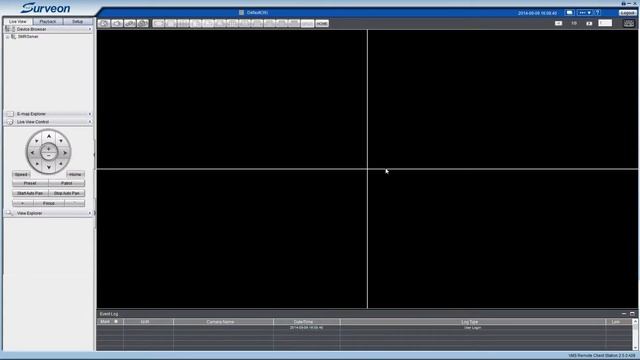Select the SMRServer item in Device Browser

click(28, 36)
